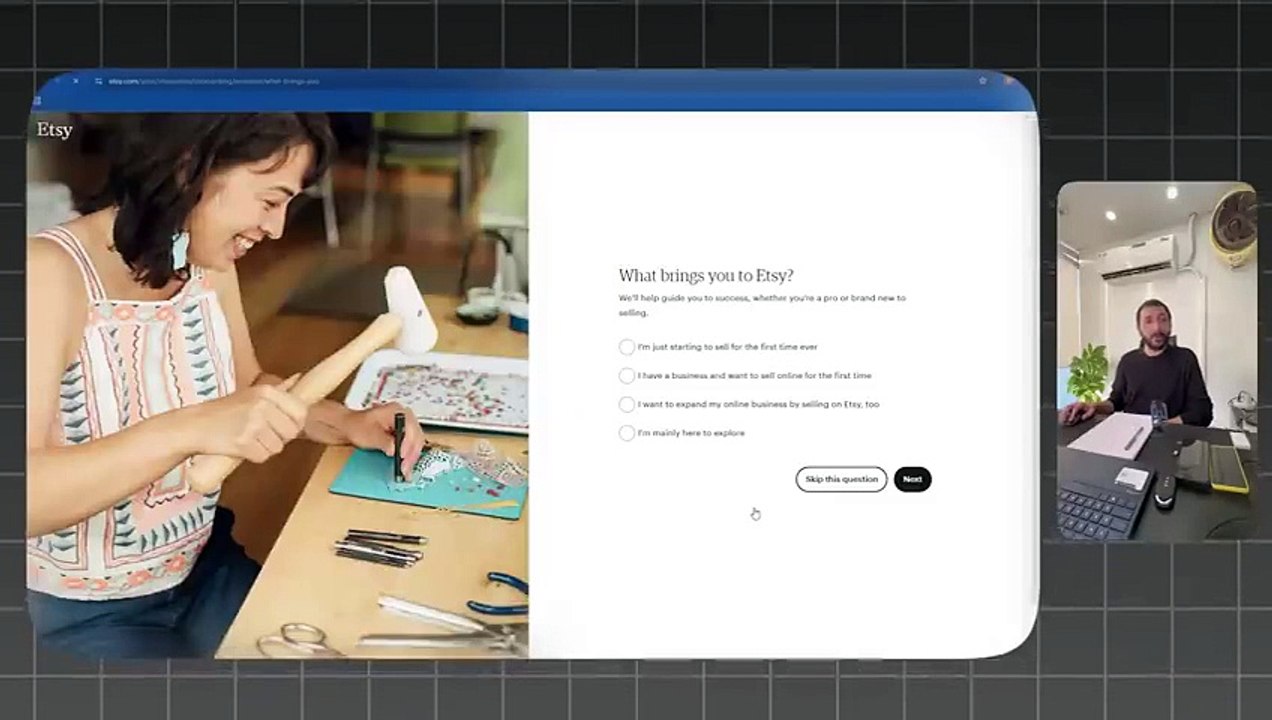
Task: Open the site information icon in address bar
Action: pos(98,81)
